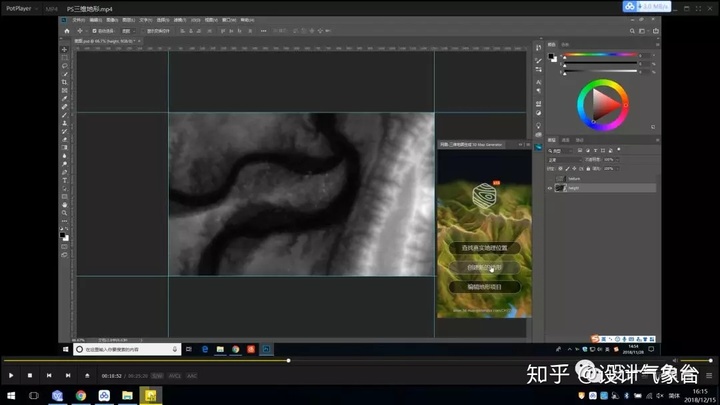The width and height of the screenshot is (720, 405).
Task: Filter layers by pixel layer icon
Action: click(x=580, y=151)
